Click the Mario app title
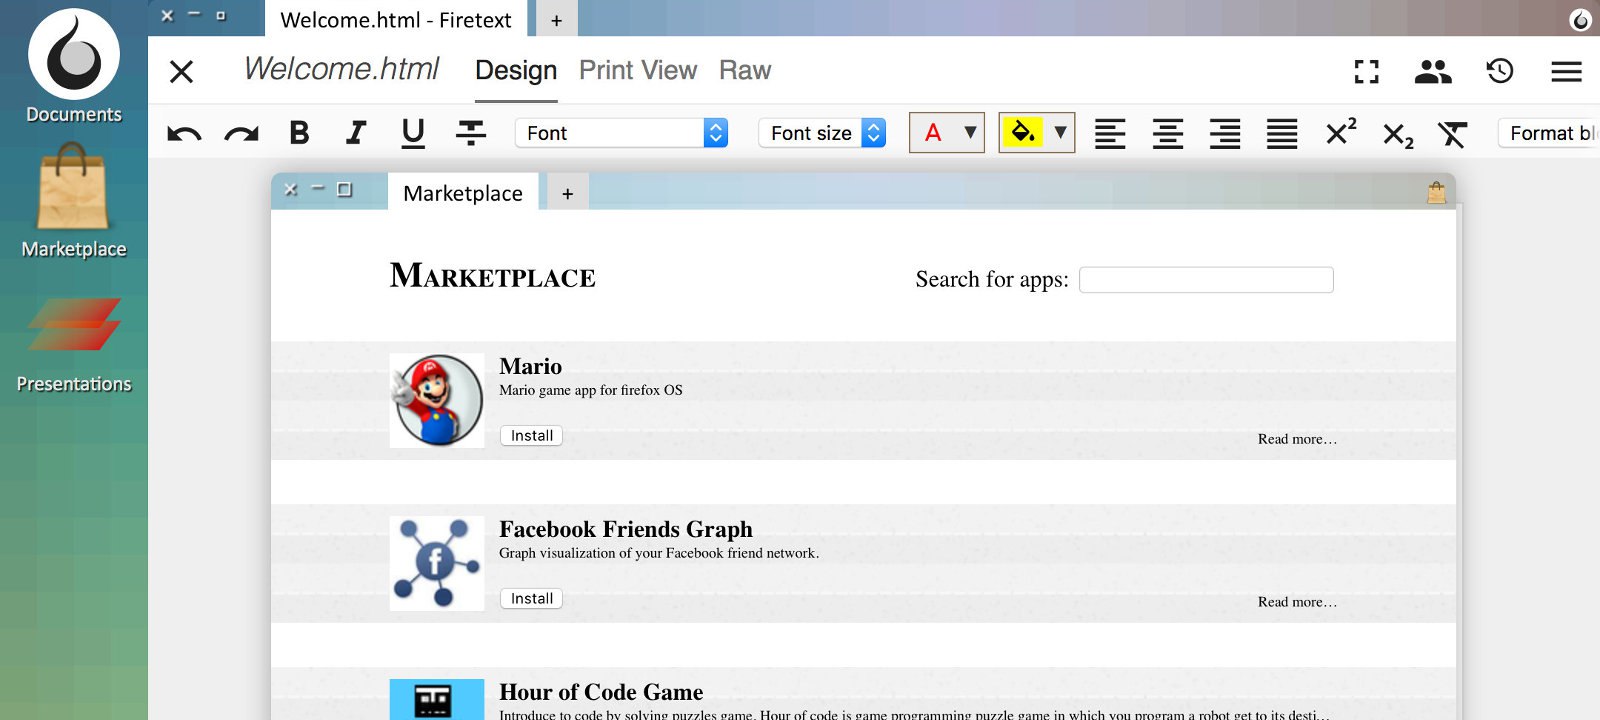This screenshot has height=720, width=1600. 531,366
